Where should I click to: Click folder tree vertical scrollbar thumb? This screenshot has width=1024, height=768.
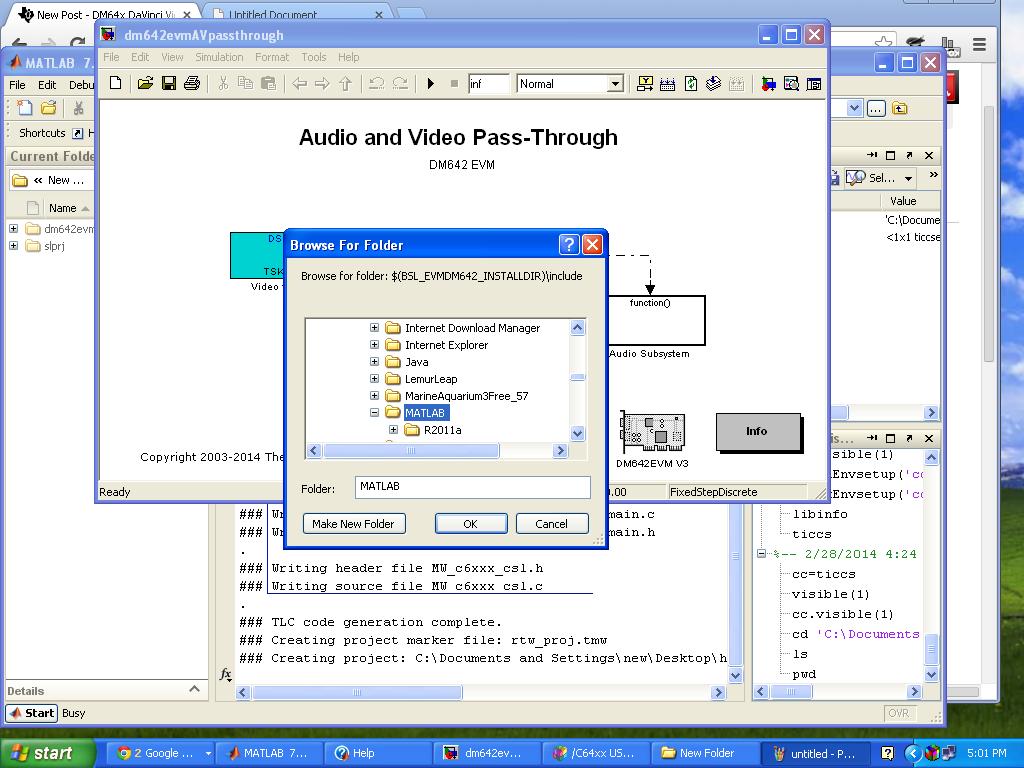click(x=577, y=377)
